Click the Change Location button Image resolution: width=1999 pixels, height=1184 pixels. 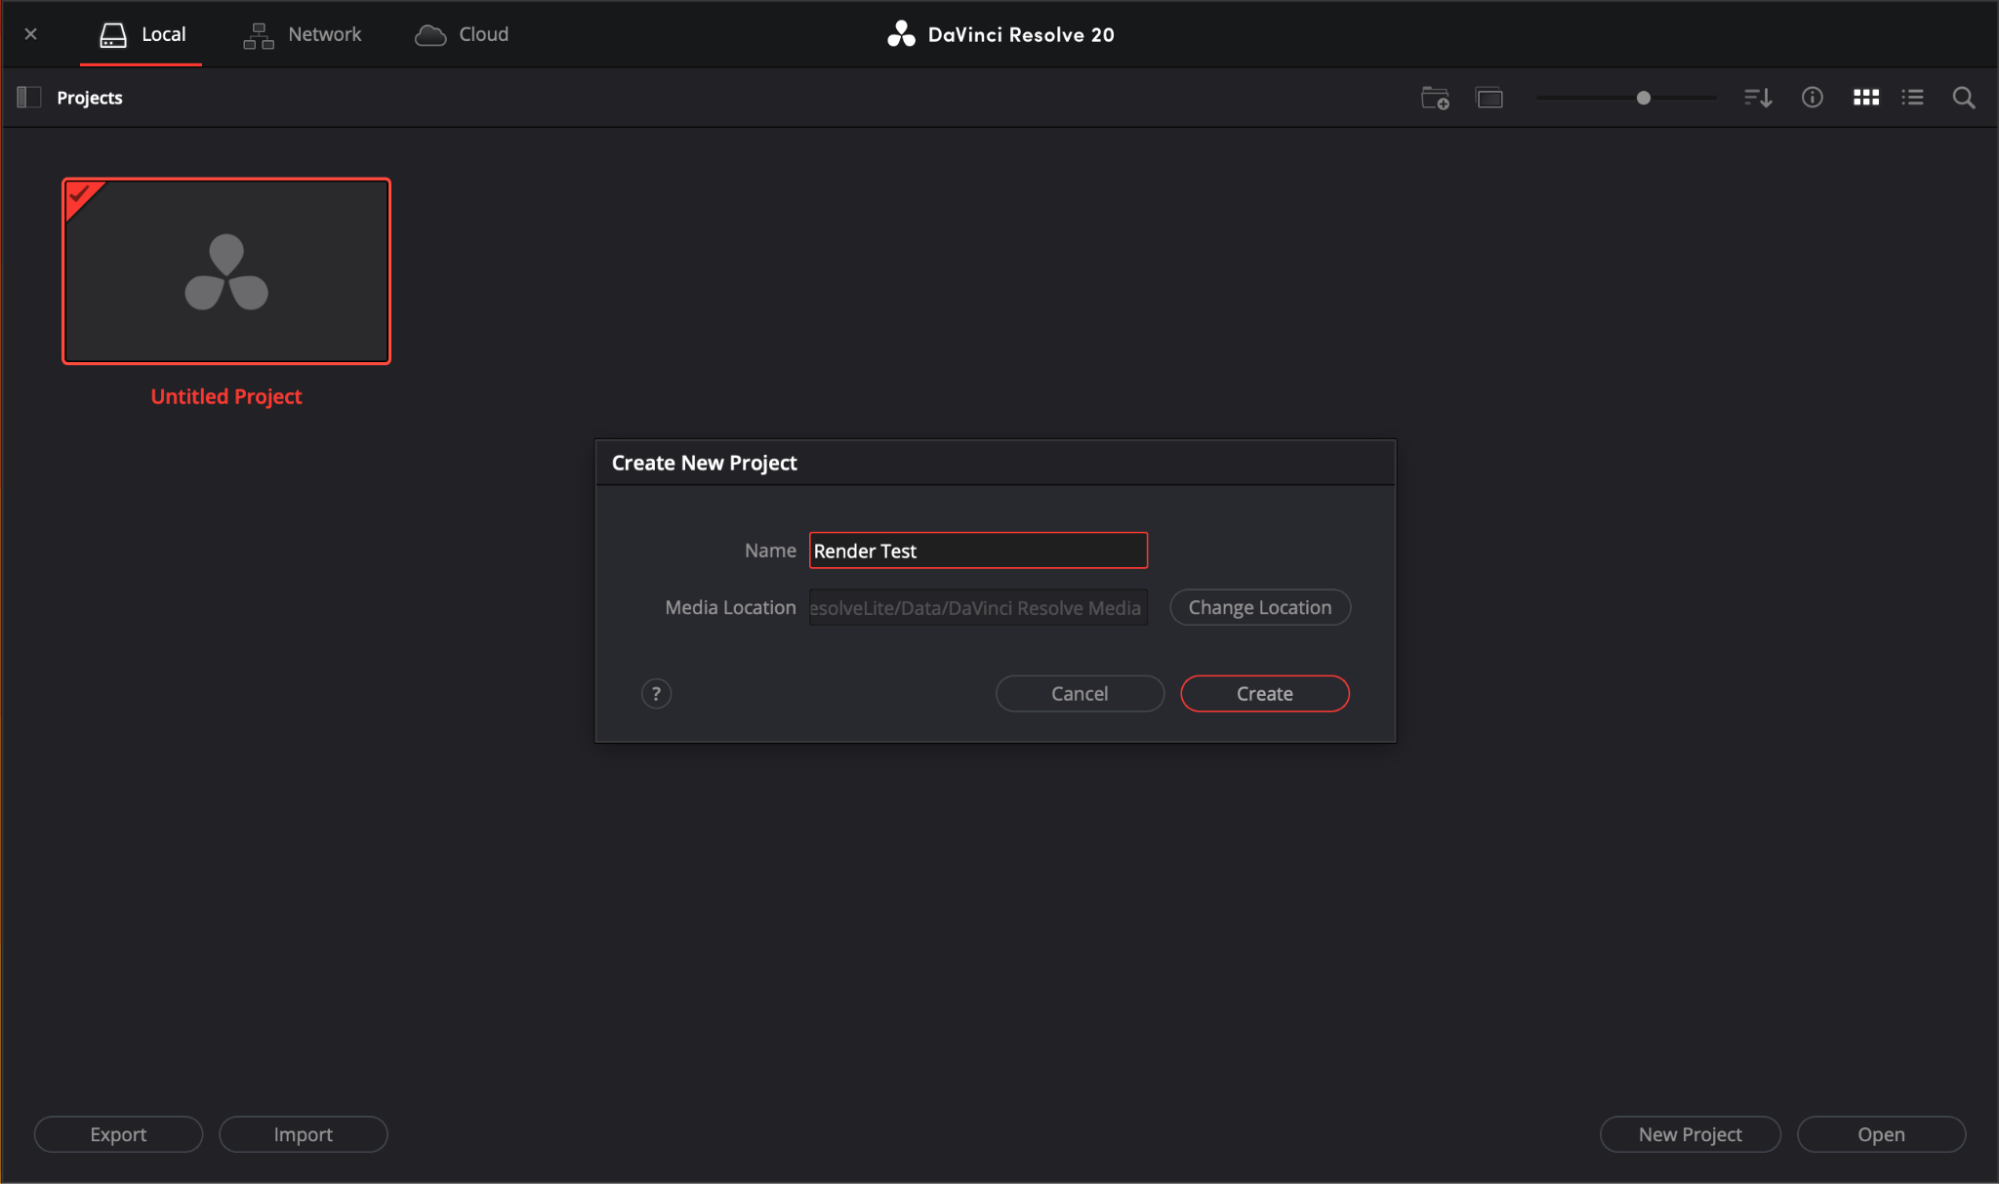click(x=1259, y=607)
